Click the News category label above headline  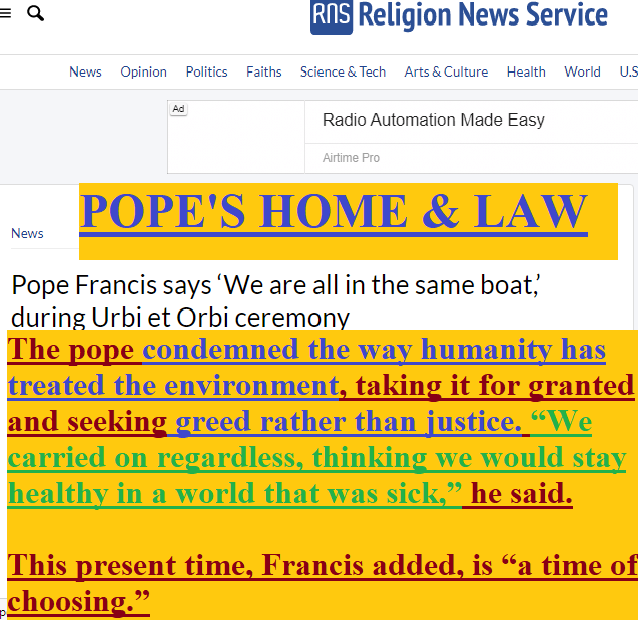tap(27, 233)
